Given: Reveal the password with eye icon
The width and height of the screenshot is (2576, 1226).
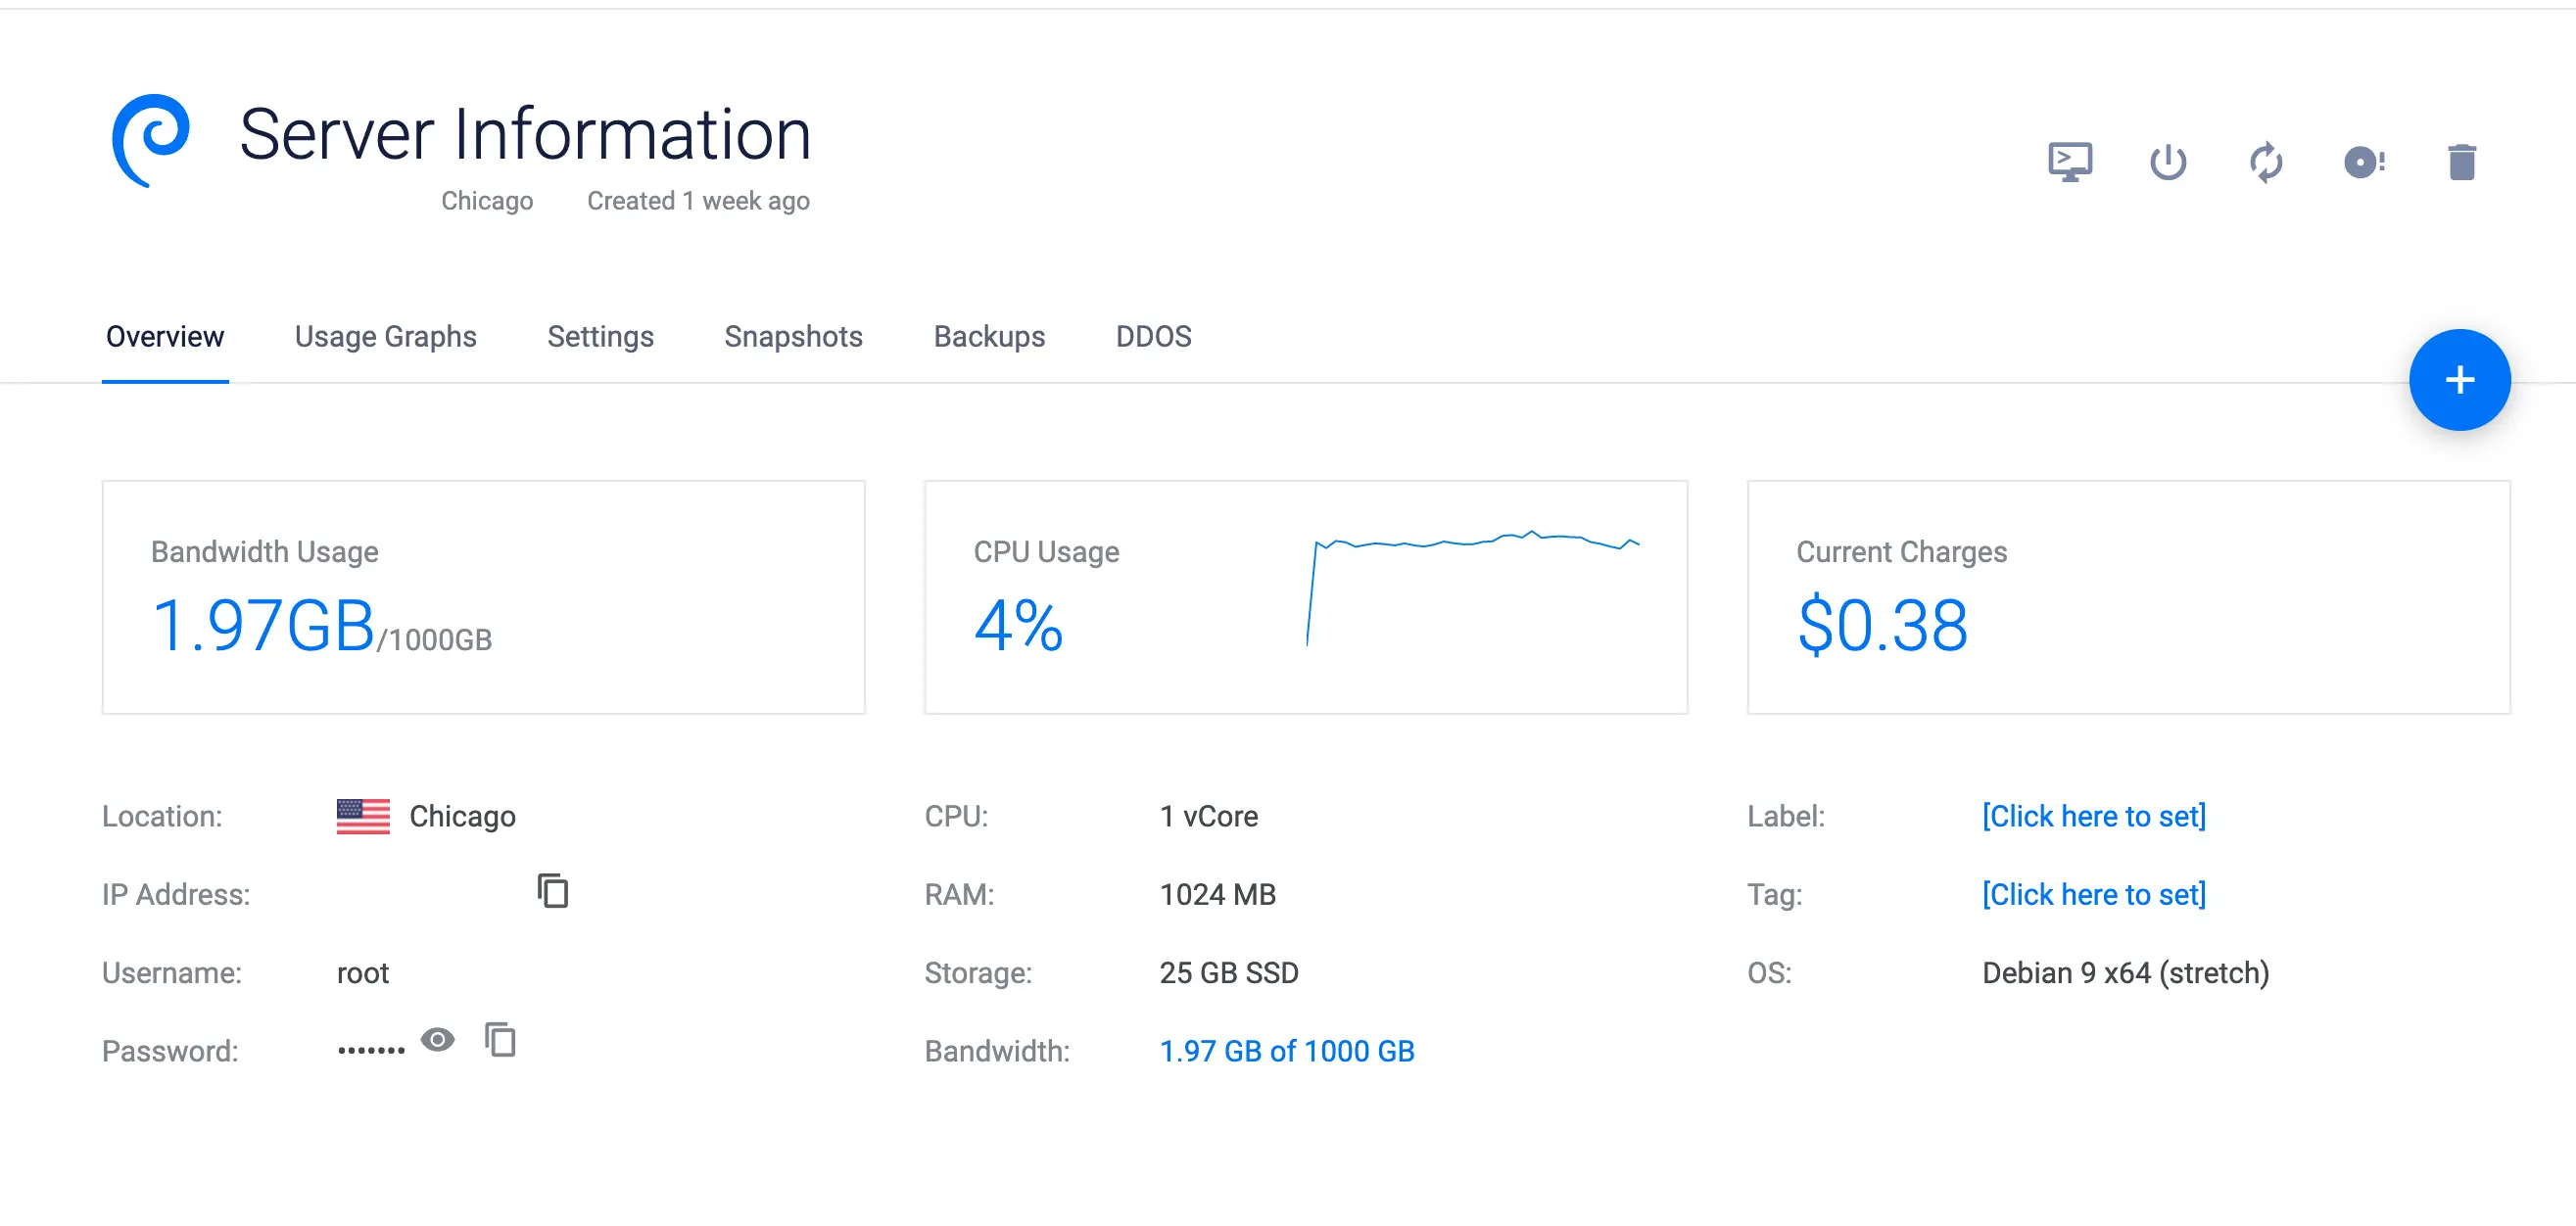Looking at the screenshot, I should tap(437, 1039).
